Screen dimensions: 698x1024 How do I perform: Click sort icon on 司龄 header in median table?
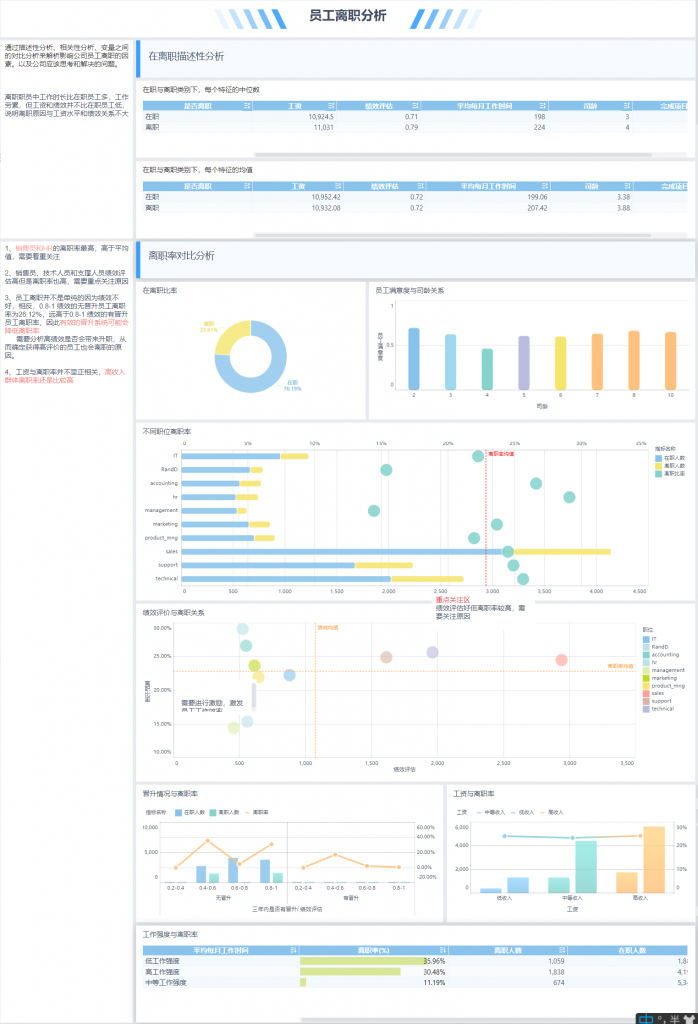[627, 106]
